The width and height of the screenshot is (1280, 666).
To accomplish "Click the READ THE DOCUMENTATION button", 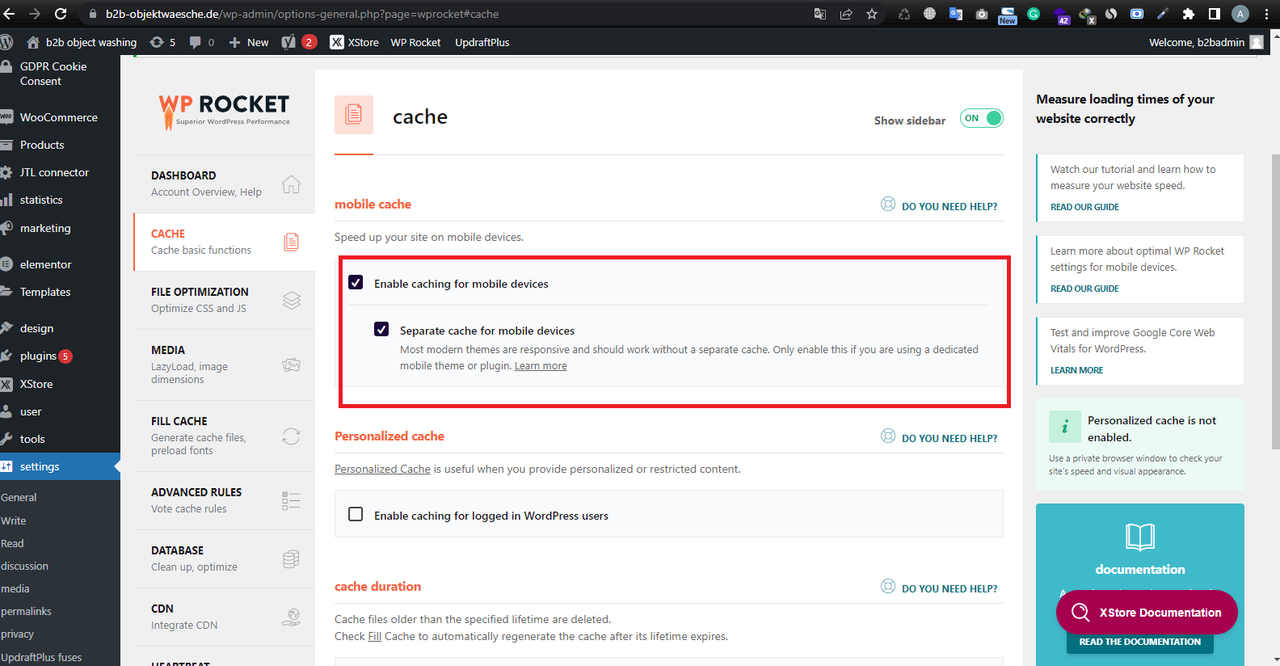I will click(x=1140, y=642).
